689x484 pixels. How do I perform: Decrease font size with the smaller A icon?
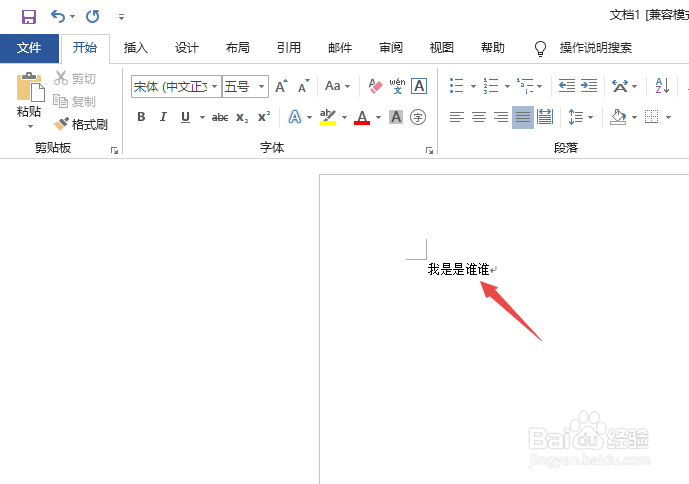[304, 86]
